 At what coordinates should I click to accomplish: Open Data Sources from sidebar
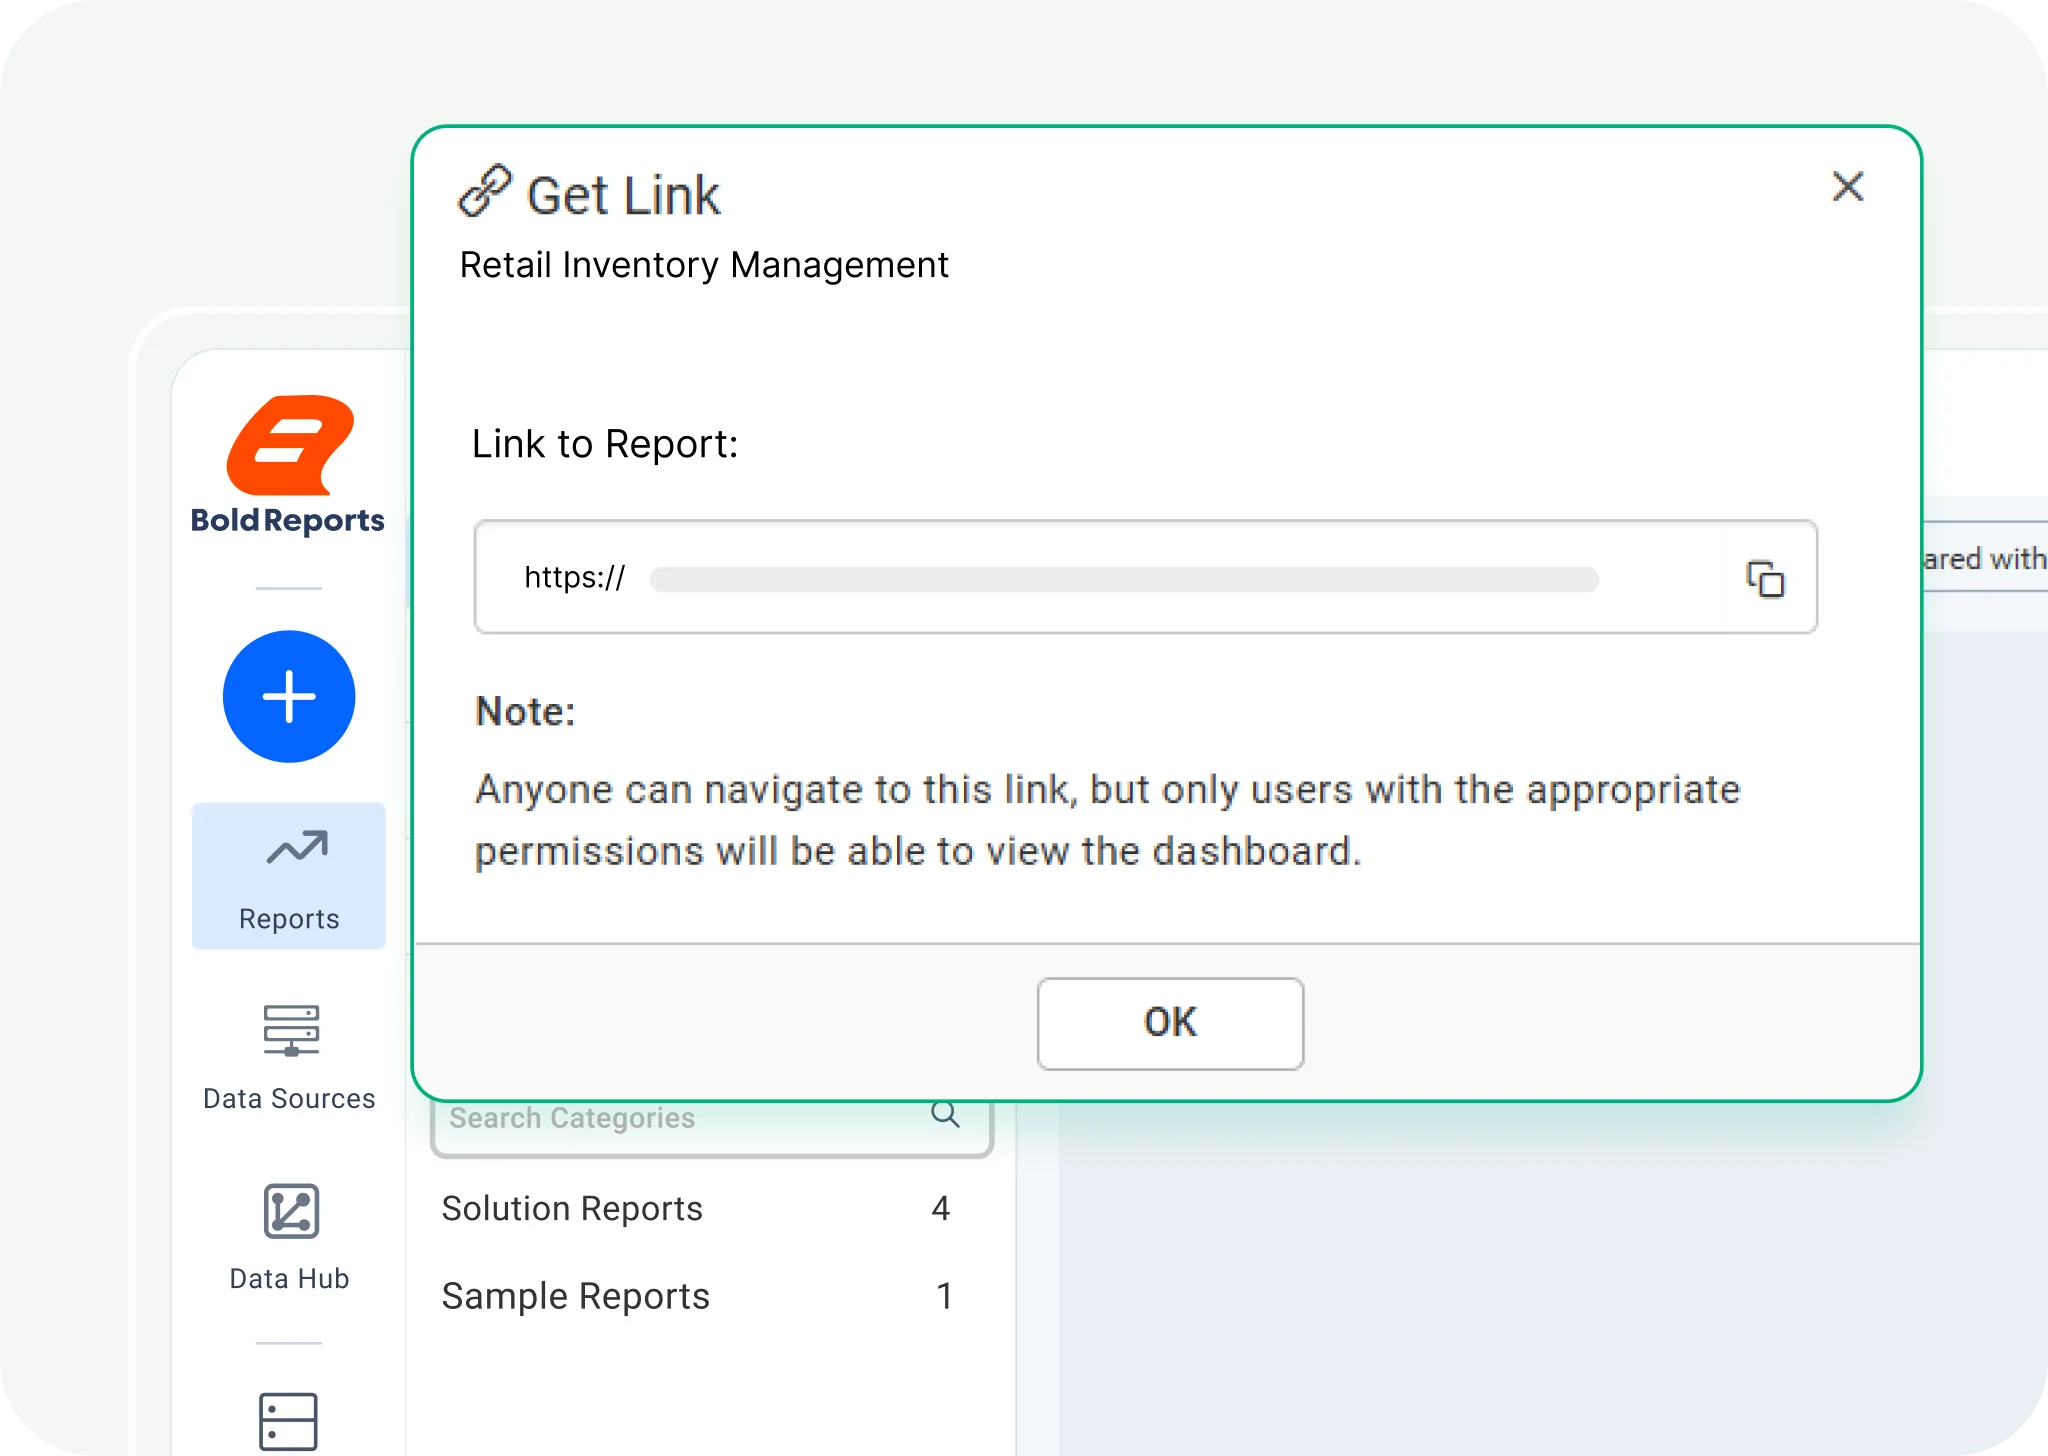point(291,1031)
